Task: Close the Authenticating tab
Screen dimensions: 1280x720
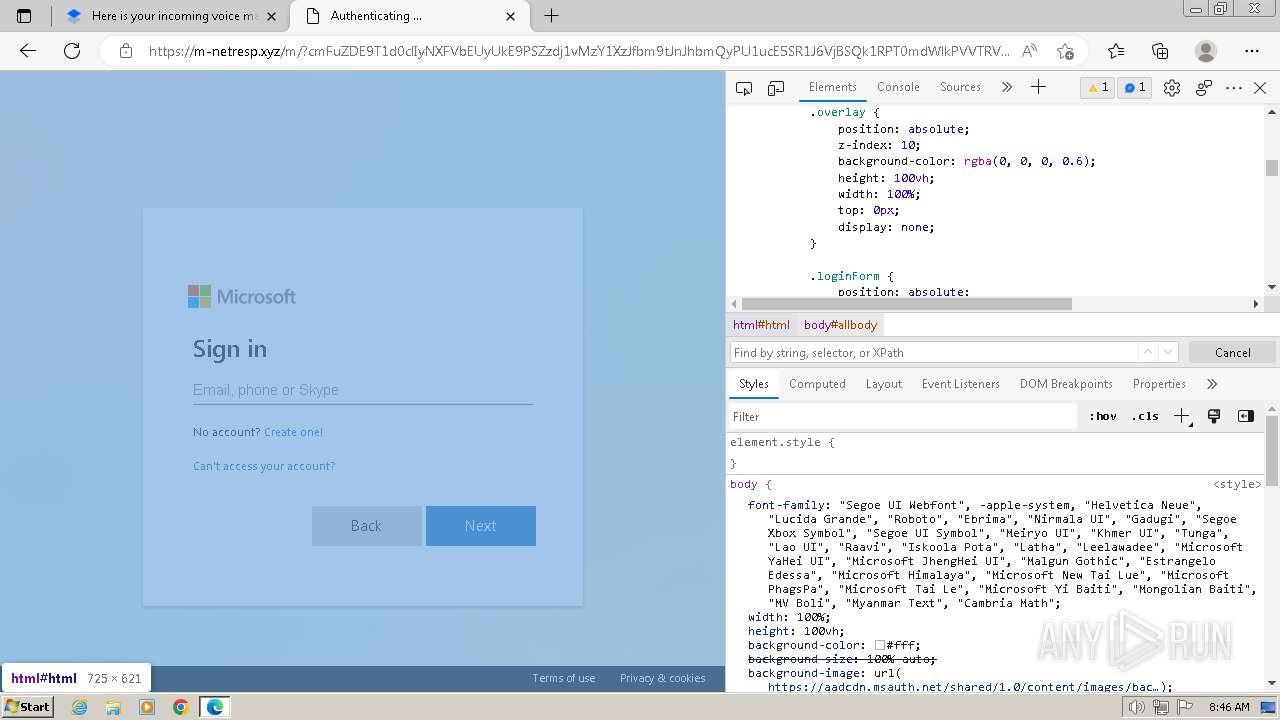Action: pos(511,16)
